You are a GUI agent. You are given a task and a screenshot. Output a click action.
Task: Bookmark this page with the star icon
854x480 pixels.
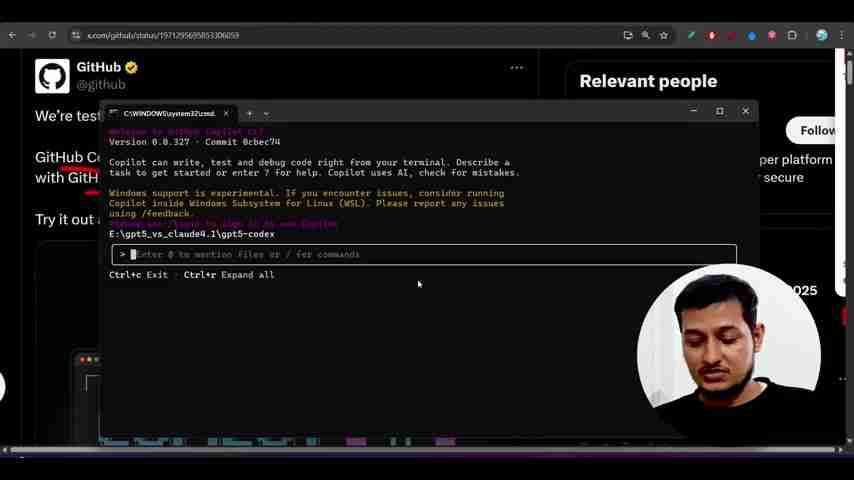coord(663,35)
